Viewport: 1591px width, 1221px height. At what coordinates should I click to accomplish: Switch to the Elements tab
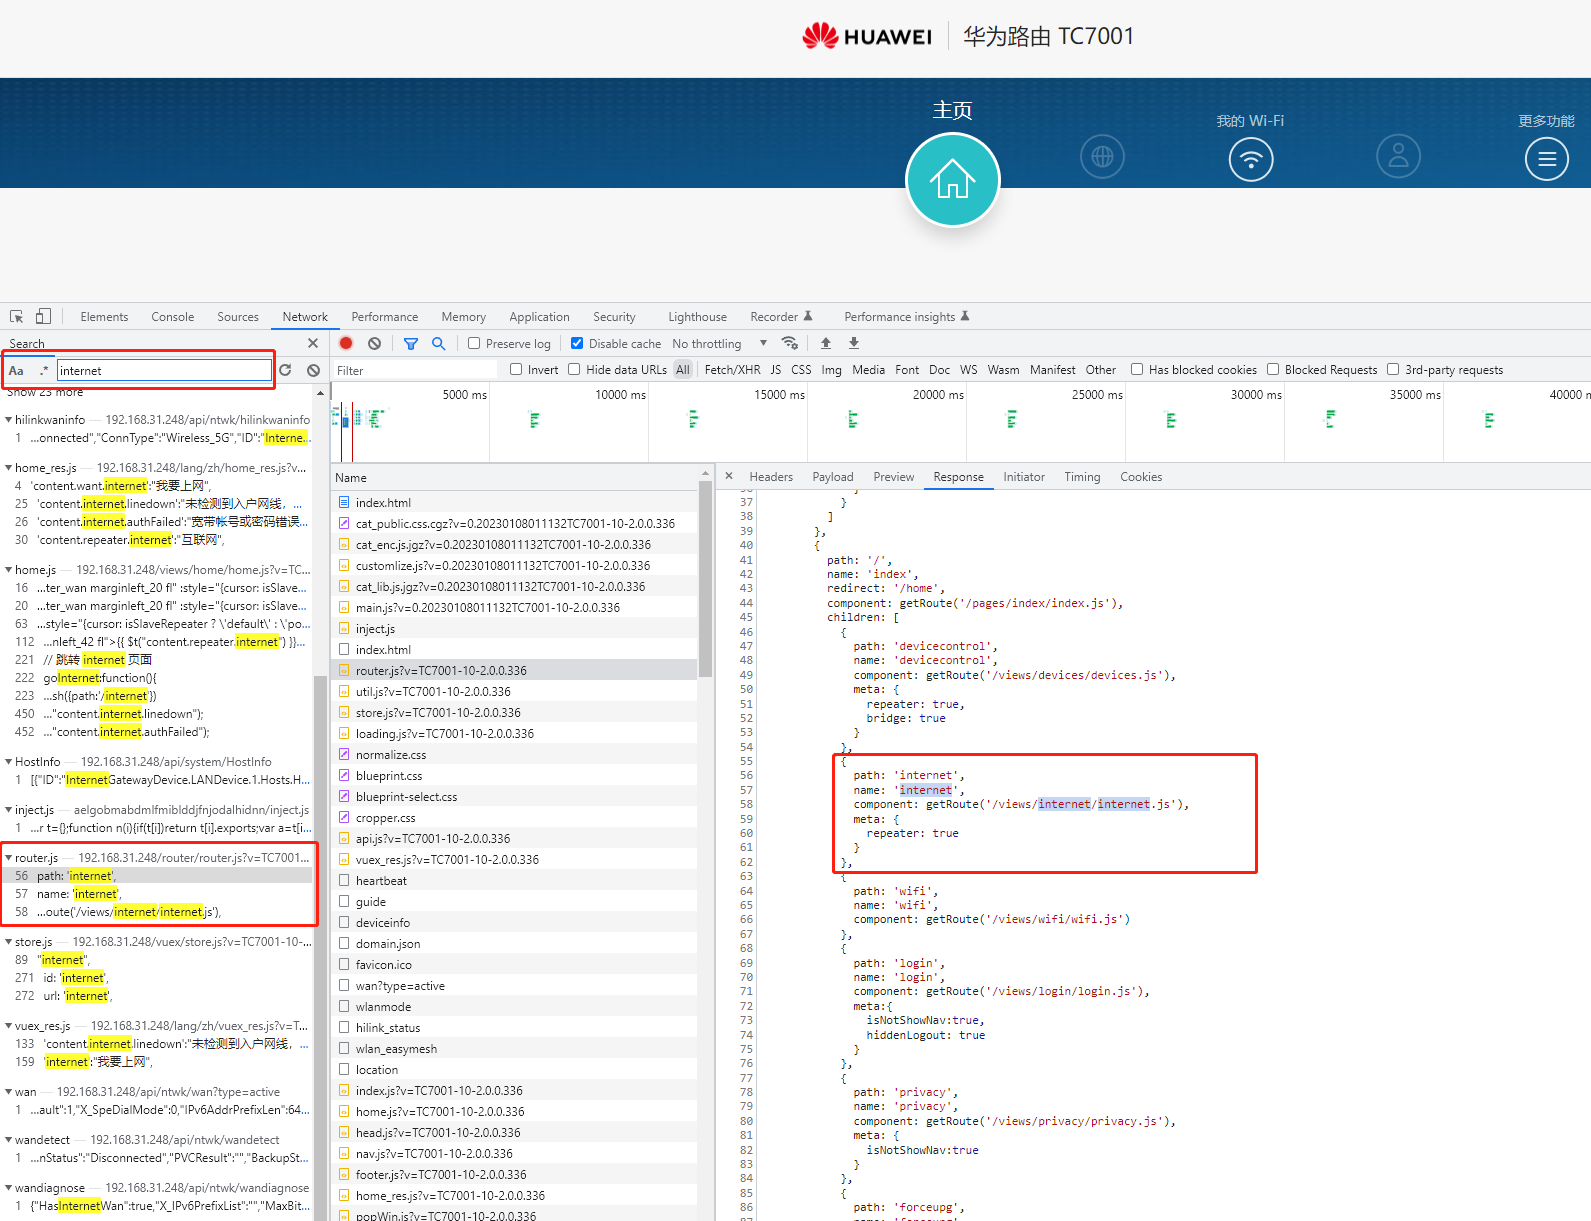(104, 316)
